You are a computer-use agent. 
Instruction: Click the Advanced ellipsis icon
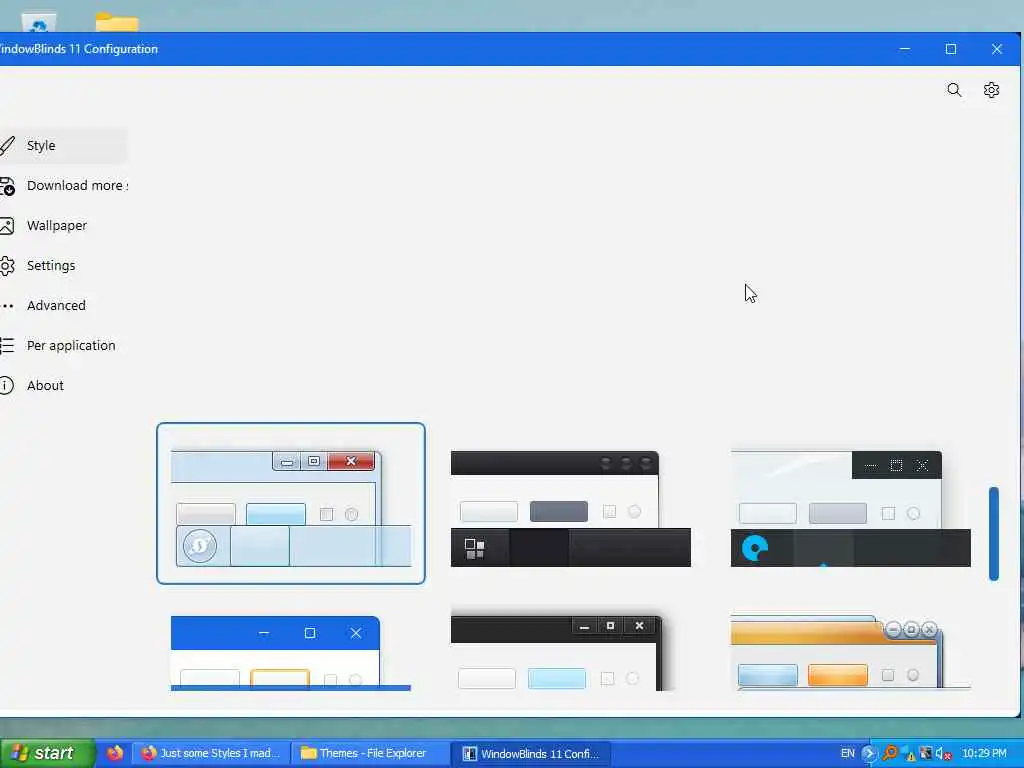pos(7,306)
